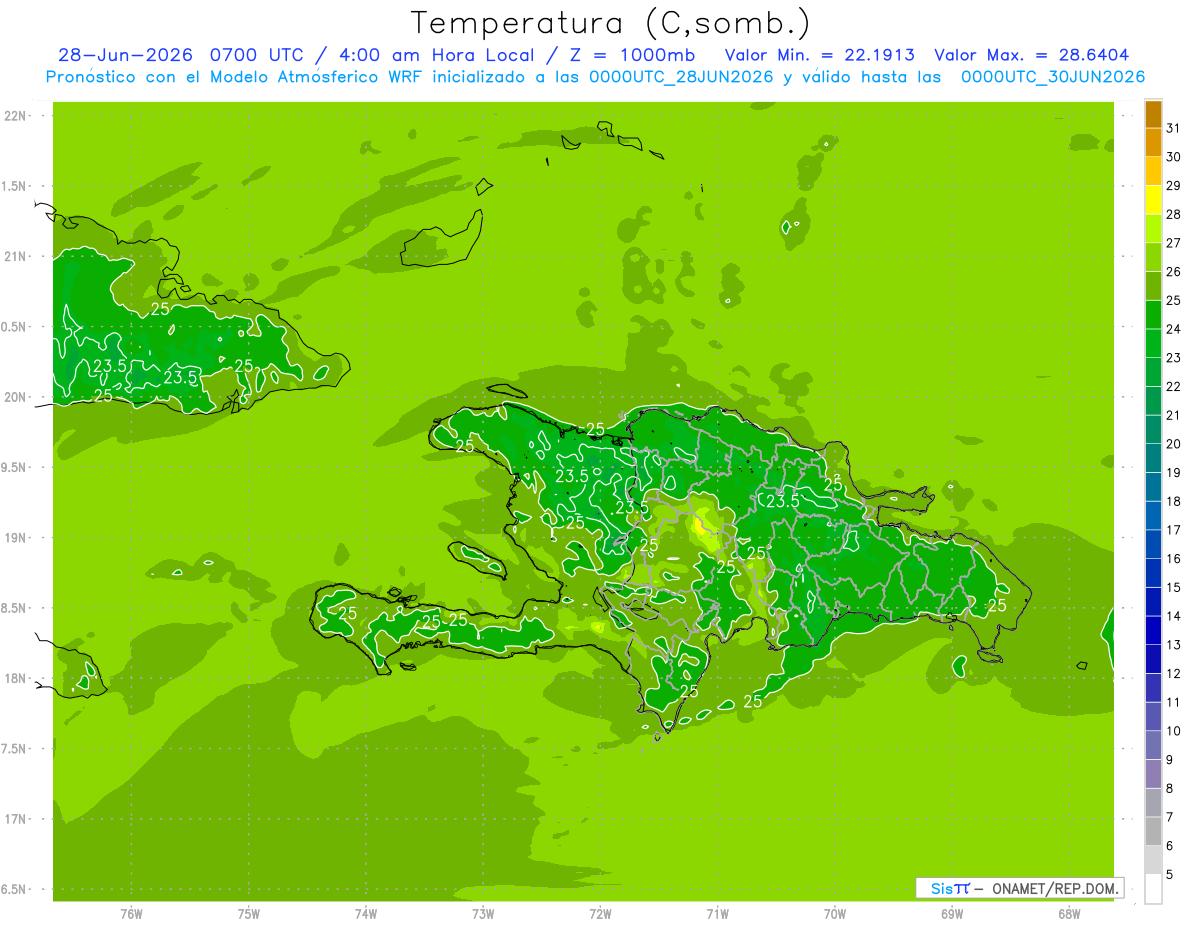Click legend value 24 on color bar
Screen dimensions: 1200x927
(x=1173, y=329)
